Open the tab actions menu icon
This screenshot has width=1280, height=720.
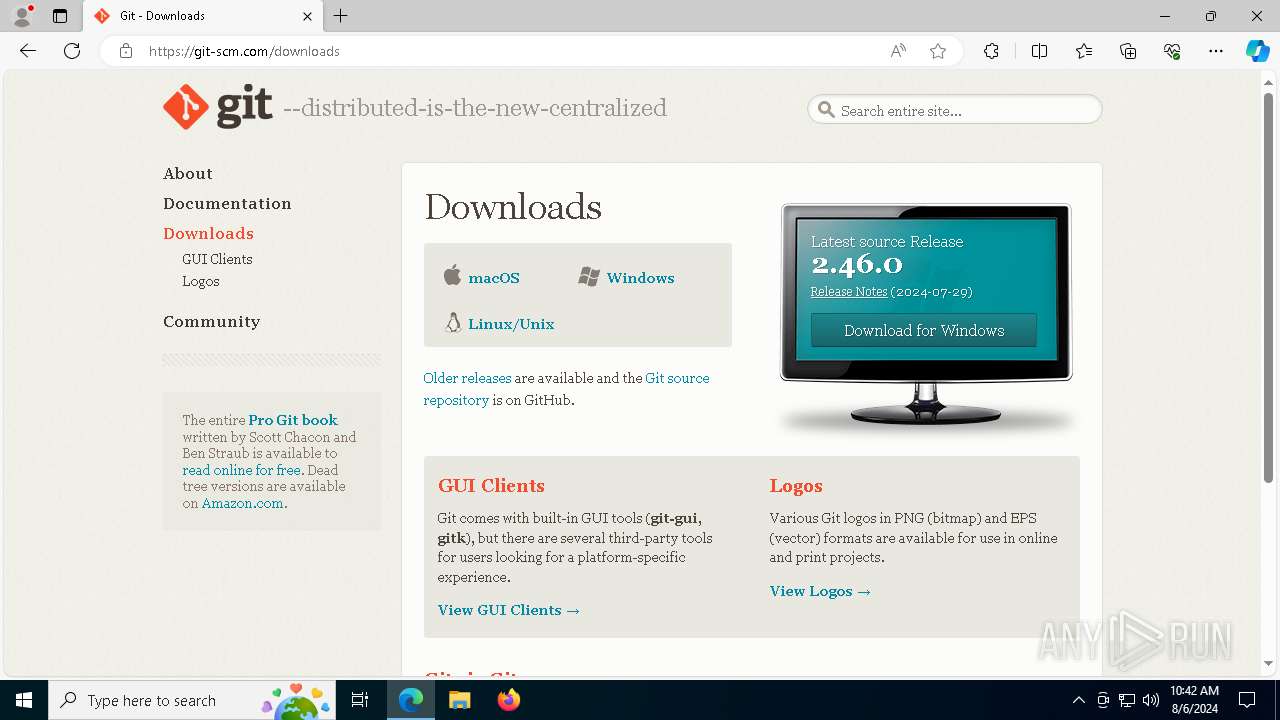tap(60, 16)
